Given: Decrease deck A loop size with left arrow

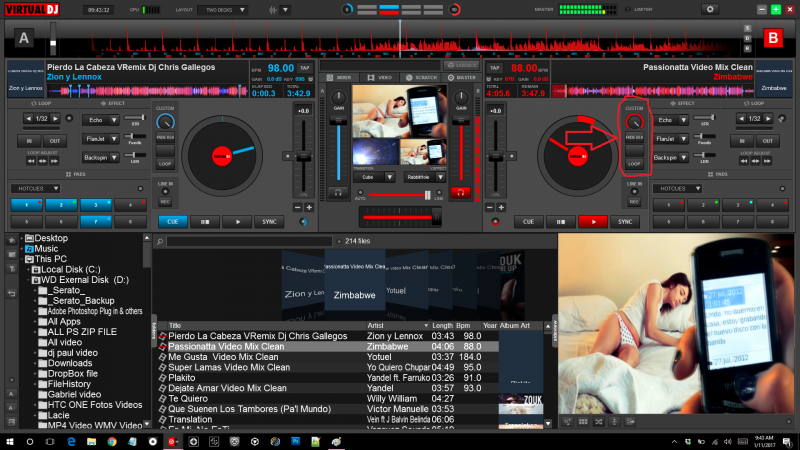Looking at the screenshot, I should pos(29,119).
